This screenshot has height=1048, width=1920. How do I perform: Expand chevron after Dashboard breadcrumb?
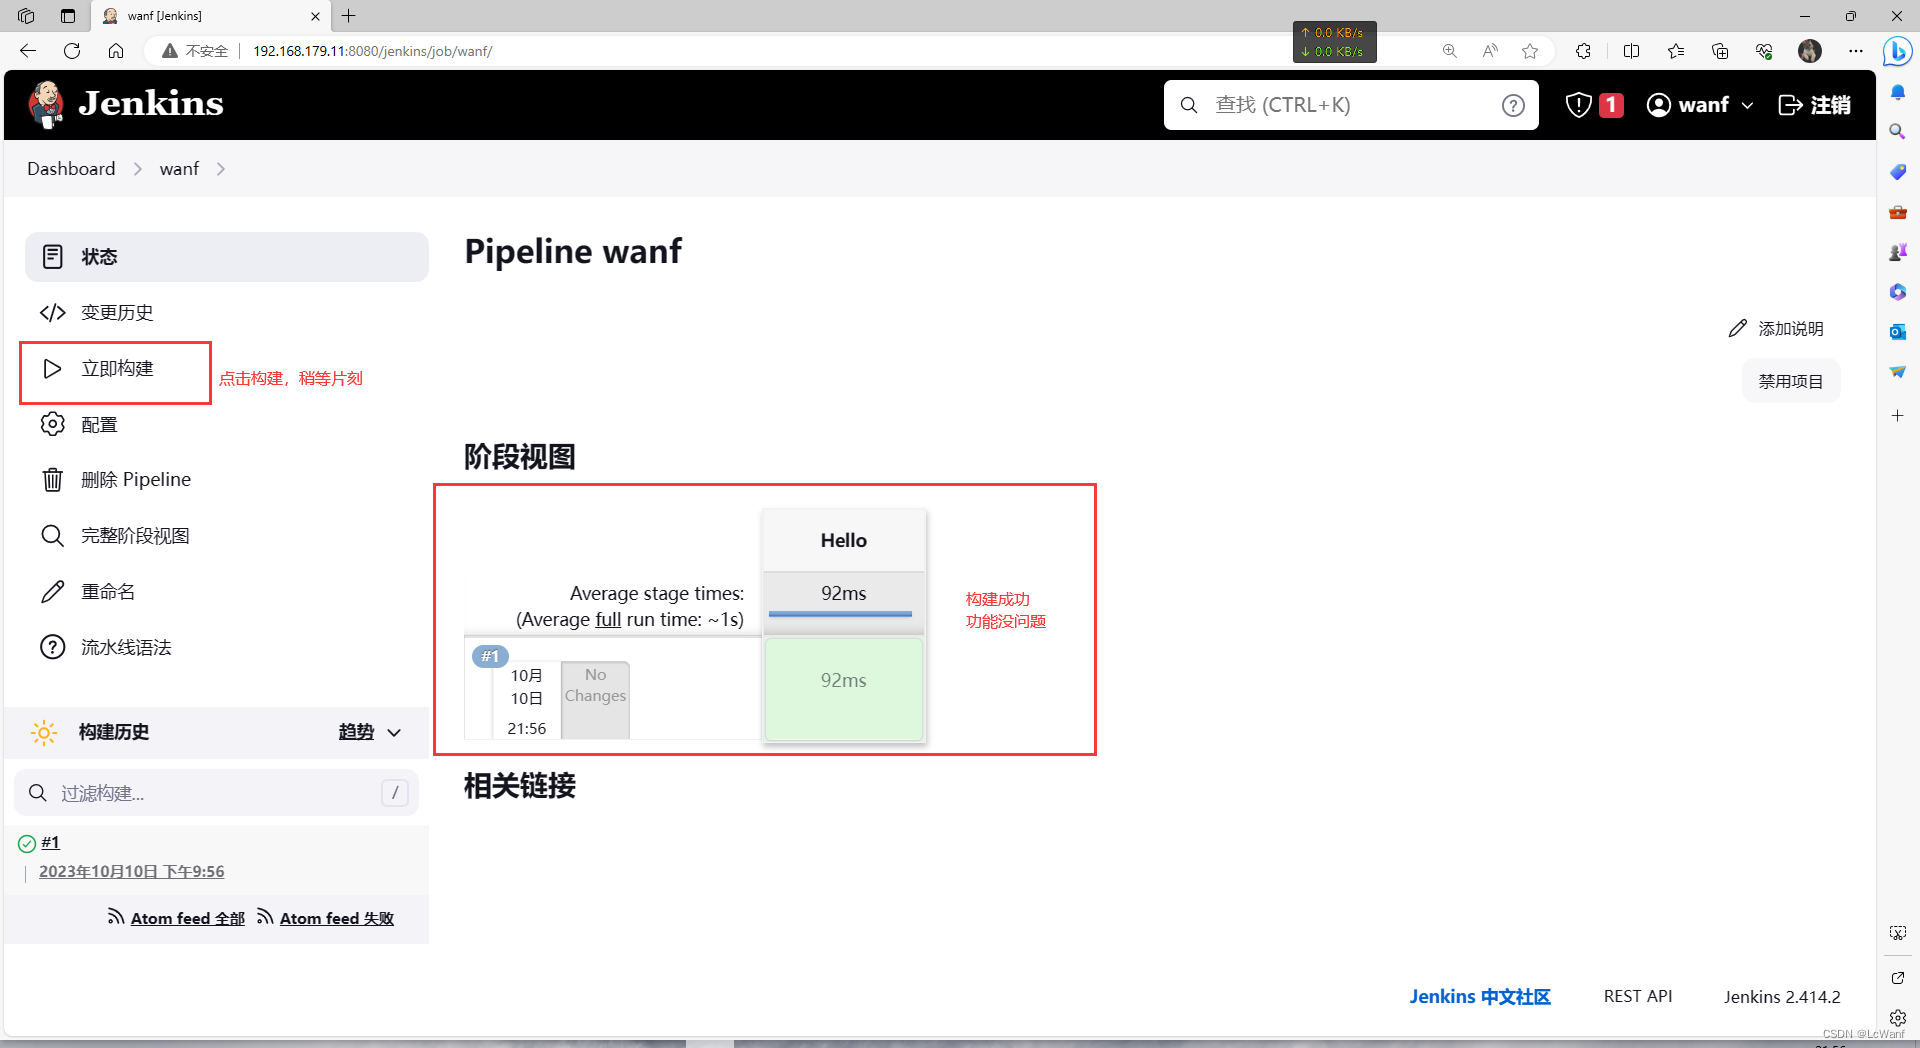pos(138,169)
